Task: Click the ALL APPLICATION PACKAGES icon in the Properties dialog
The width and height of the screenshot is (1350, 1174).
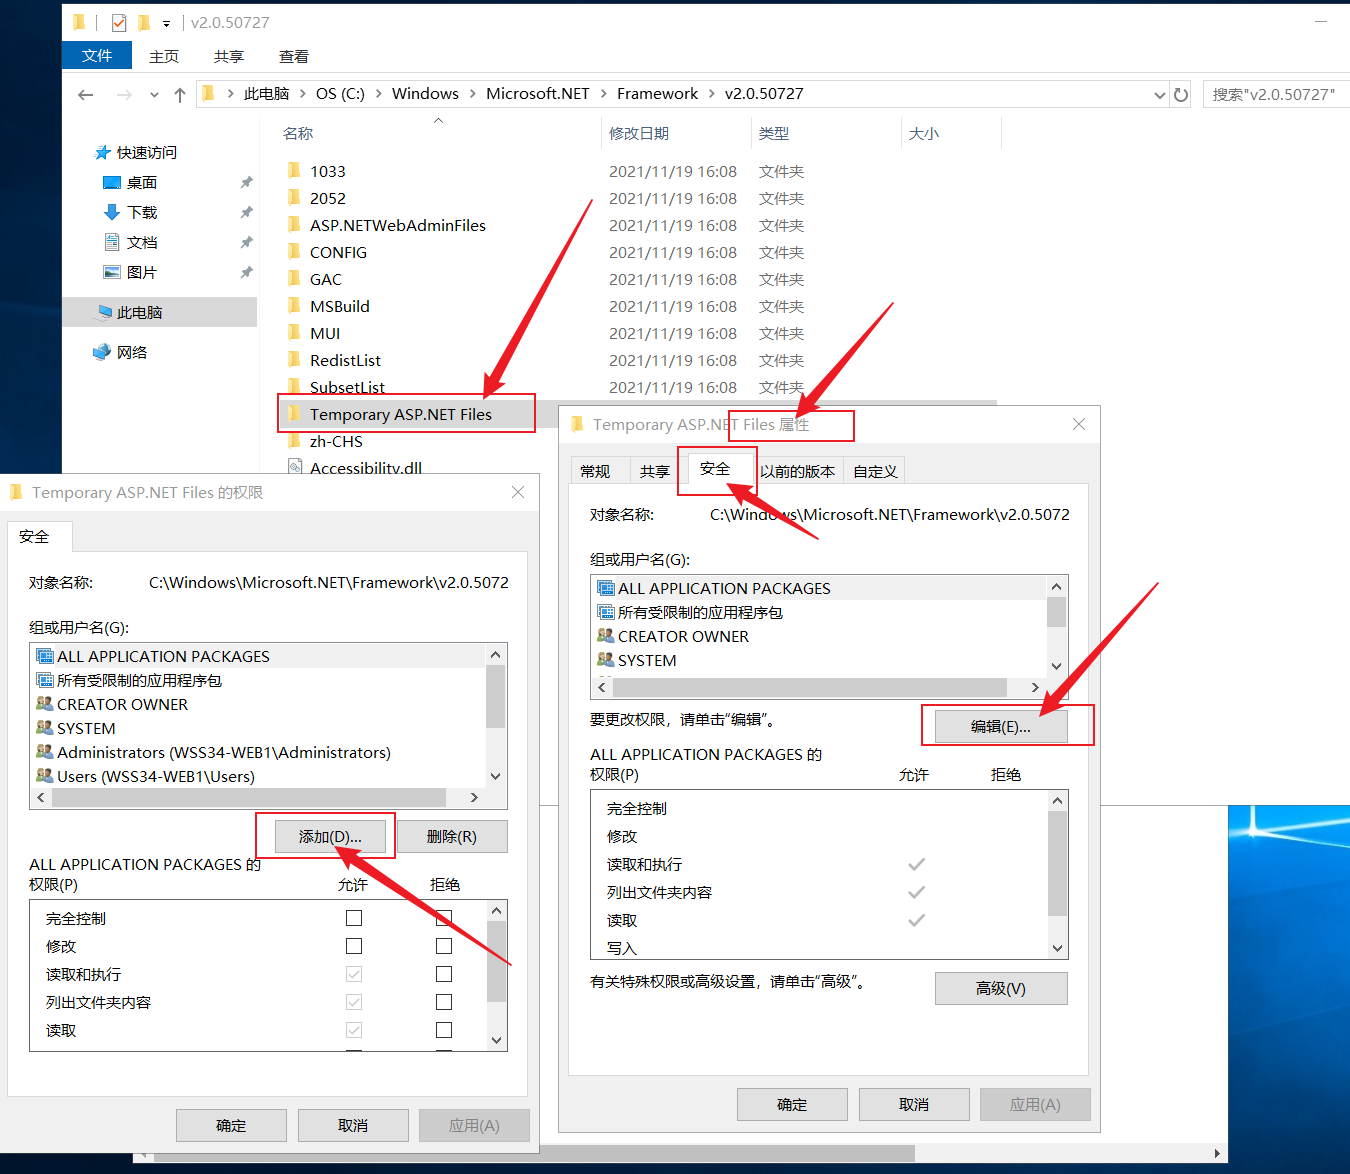Action: pyautogui.click(x=606, y=588)
